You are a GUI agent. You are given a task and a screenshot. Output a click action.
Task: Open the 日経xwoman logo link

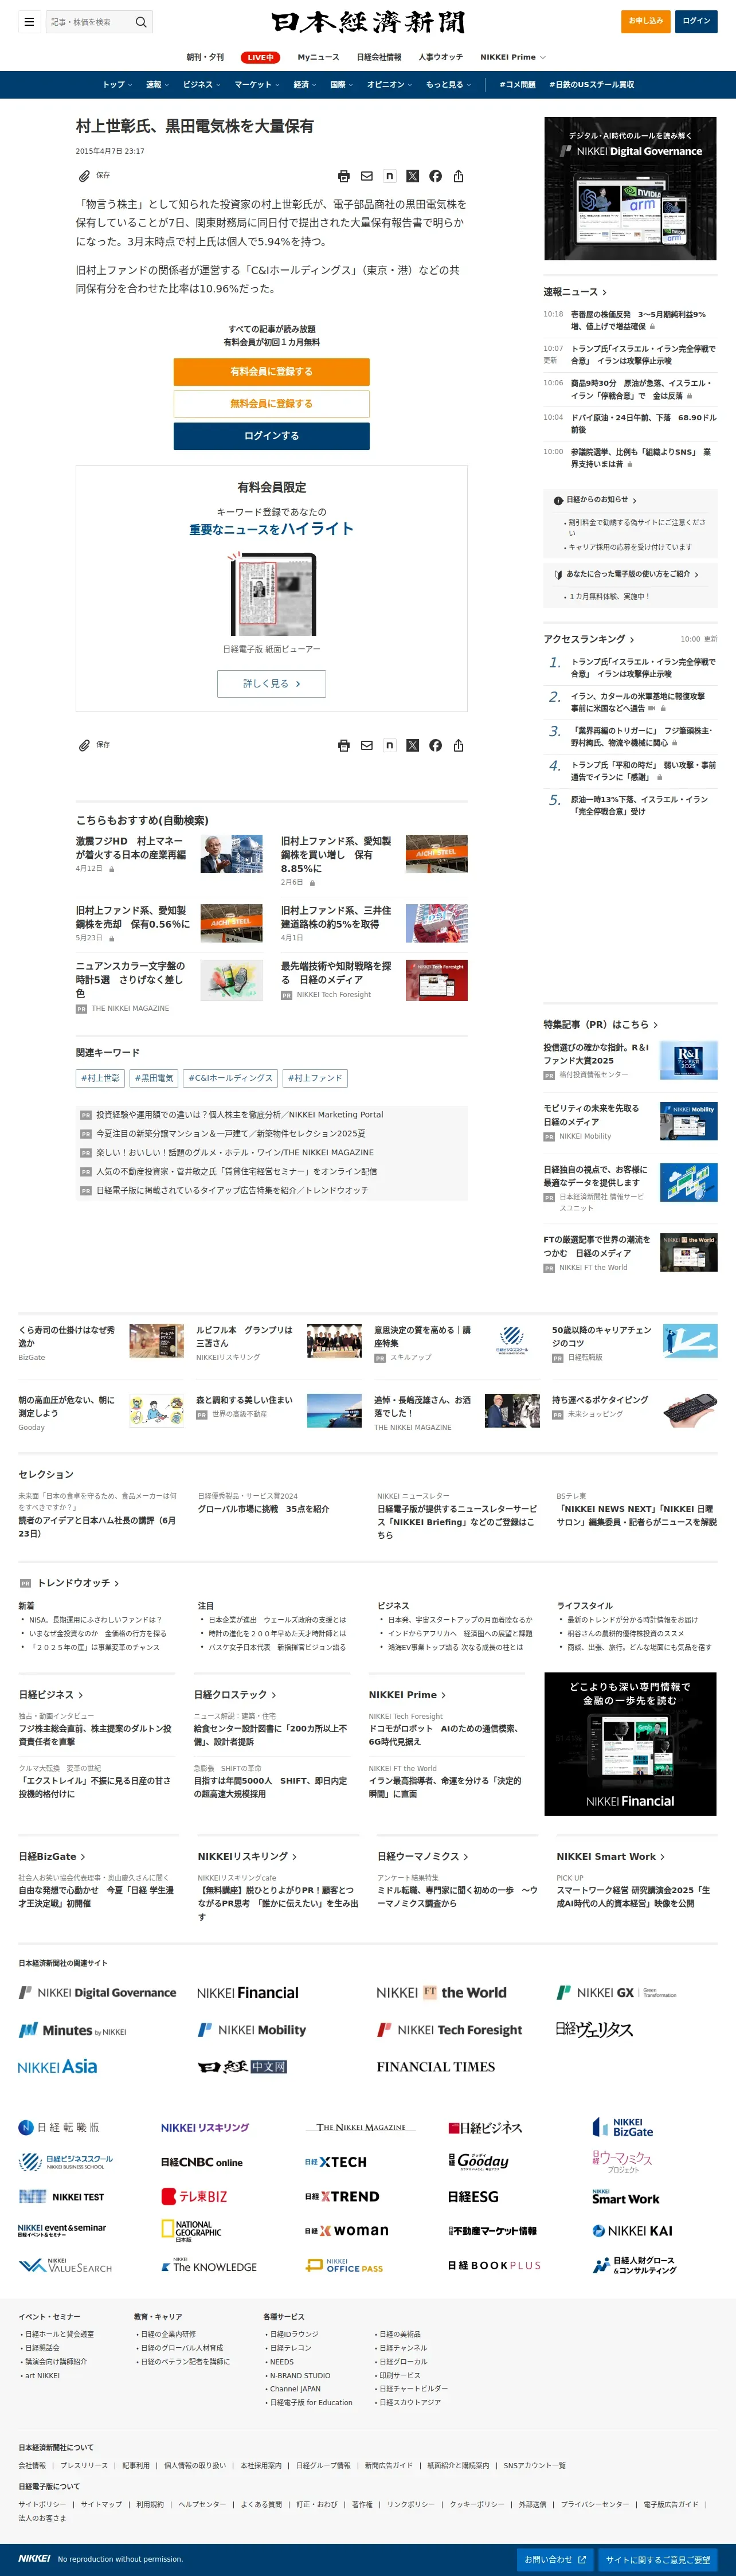tap(347, 2231)
